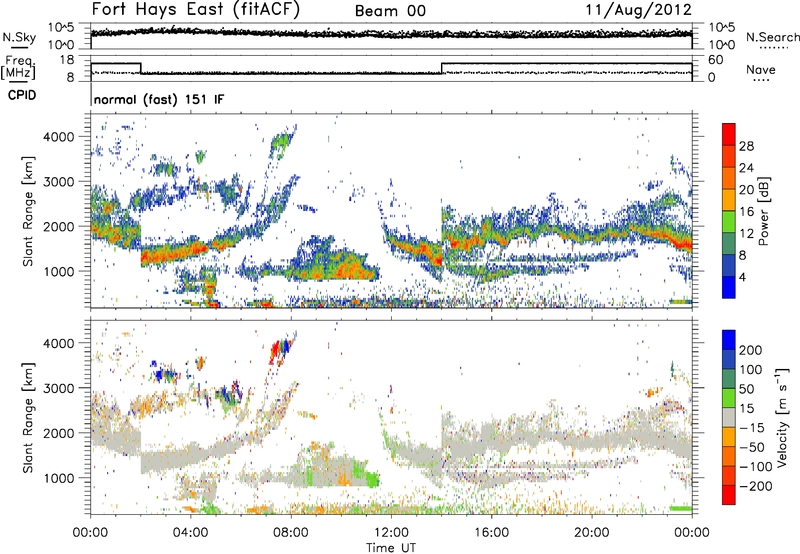Click the '28' Power colorbar tick label
The width and height of the screenshot is (800, 554).
click(746, 146)
